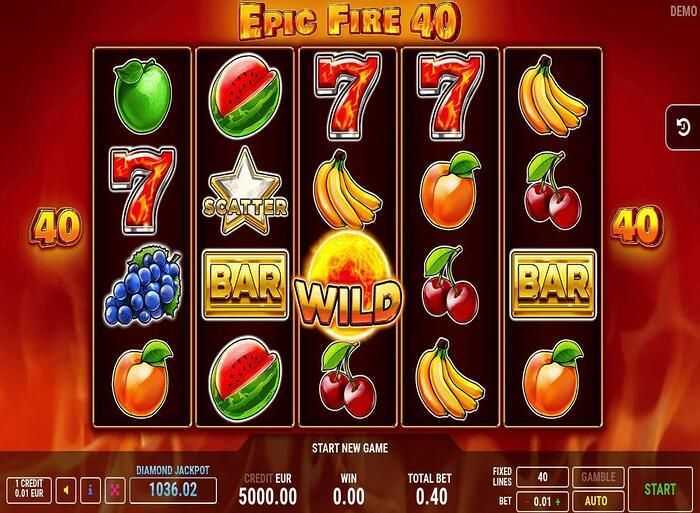Click the WILD sun symbol
Viewport: 700px width, 513px height.
tap(348, 285)
